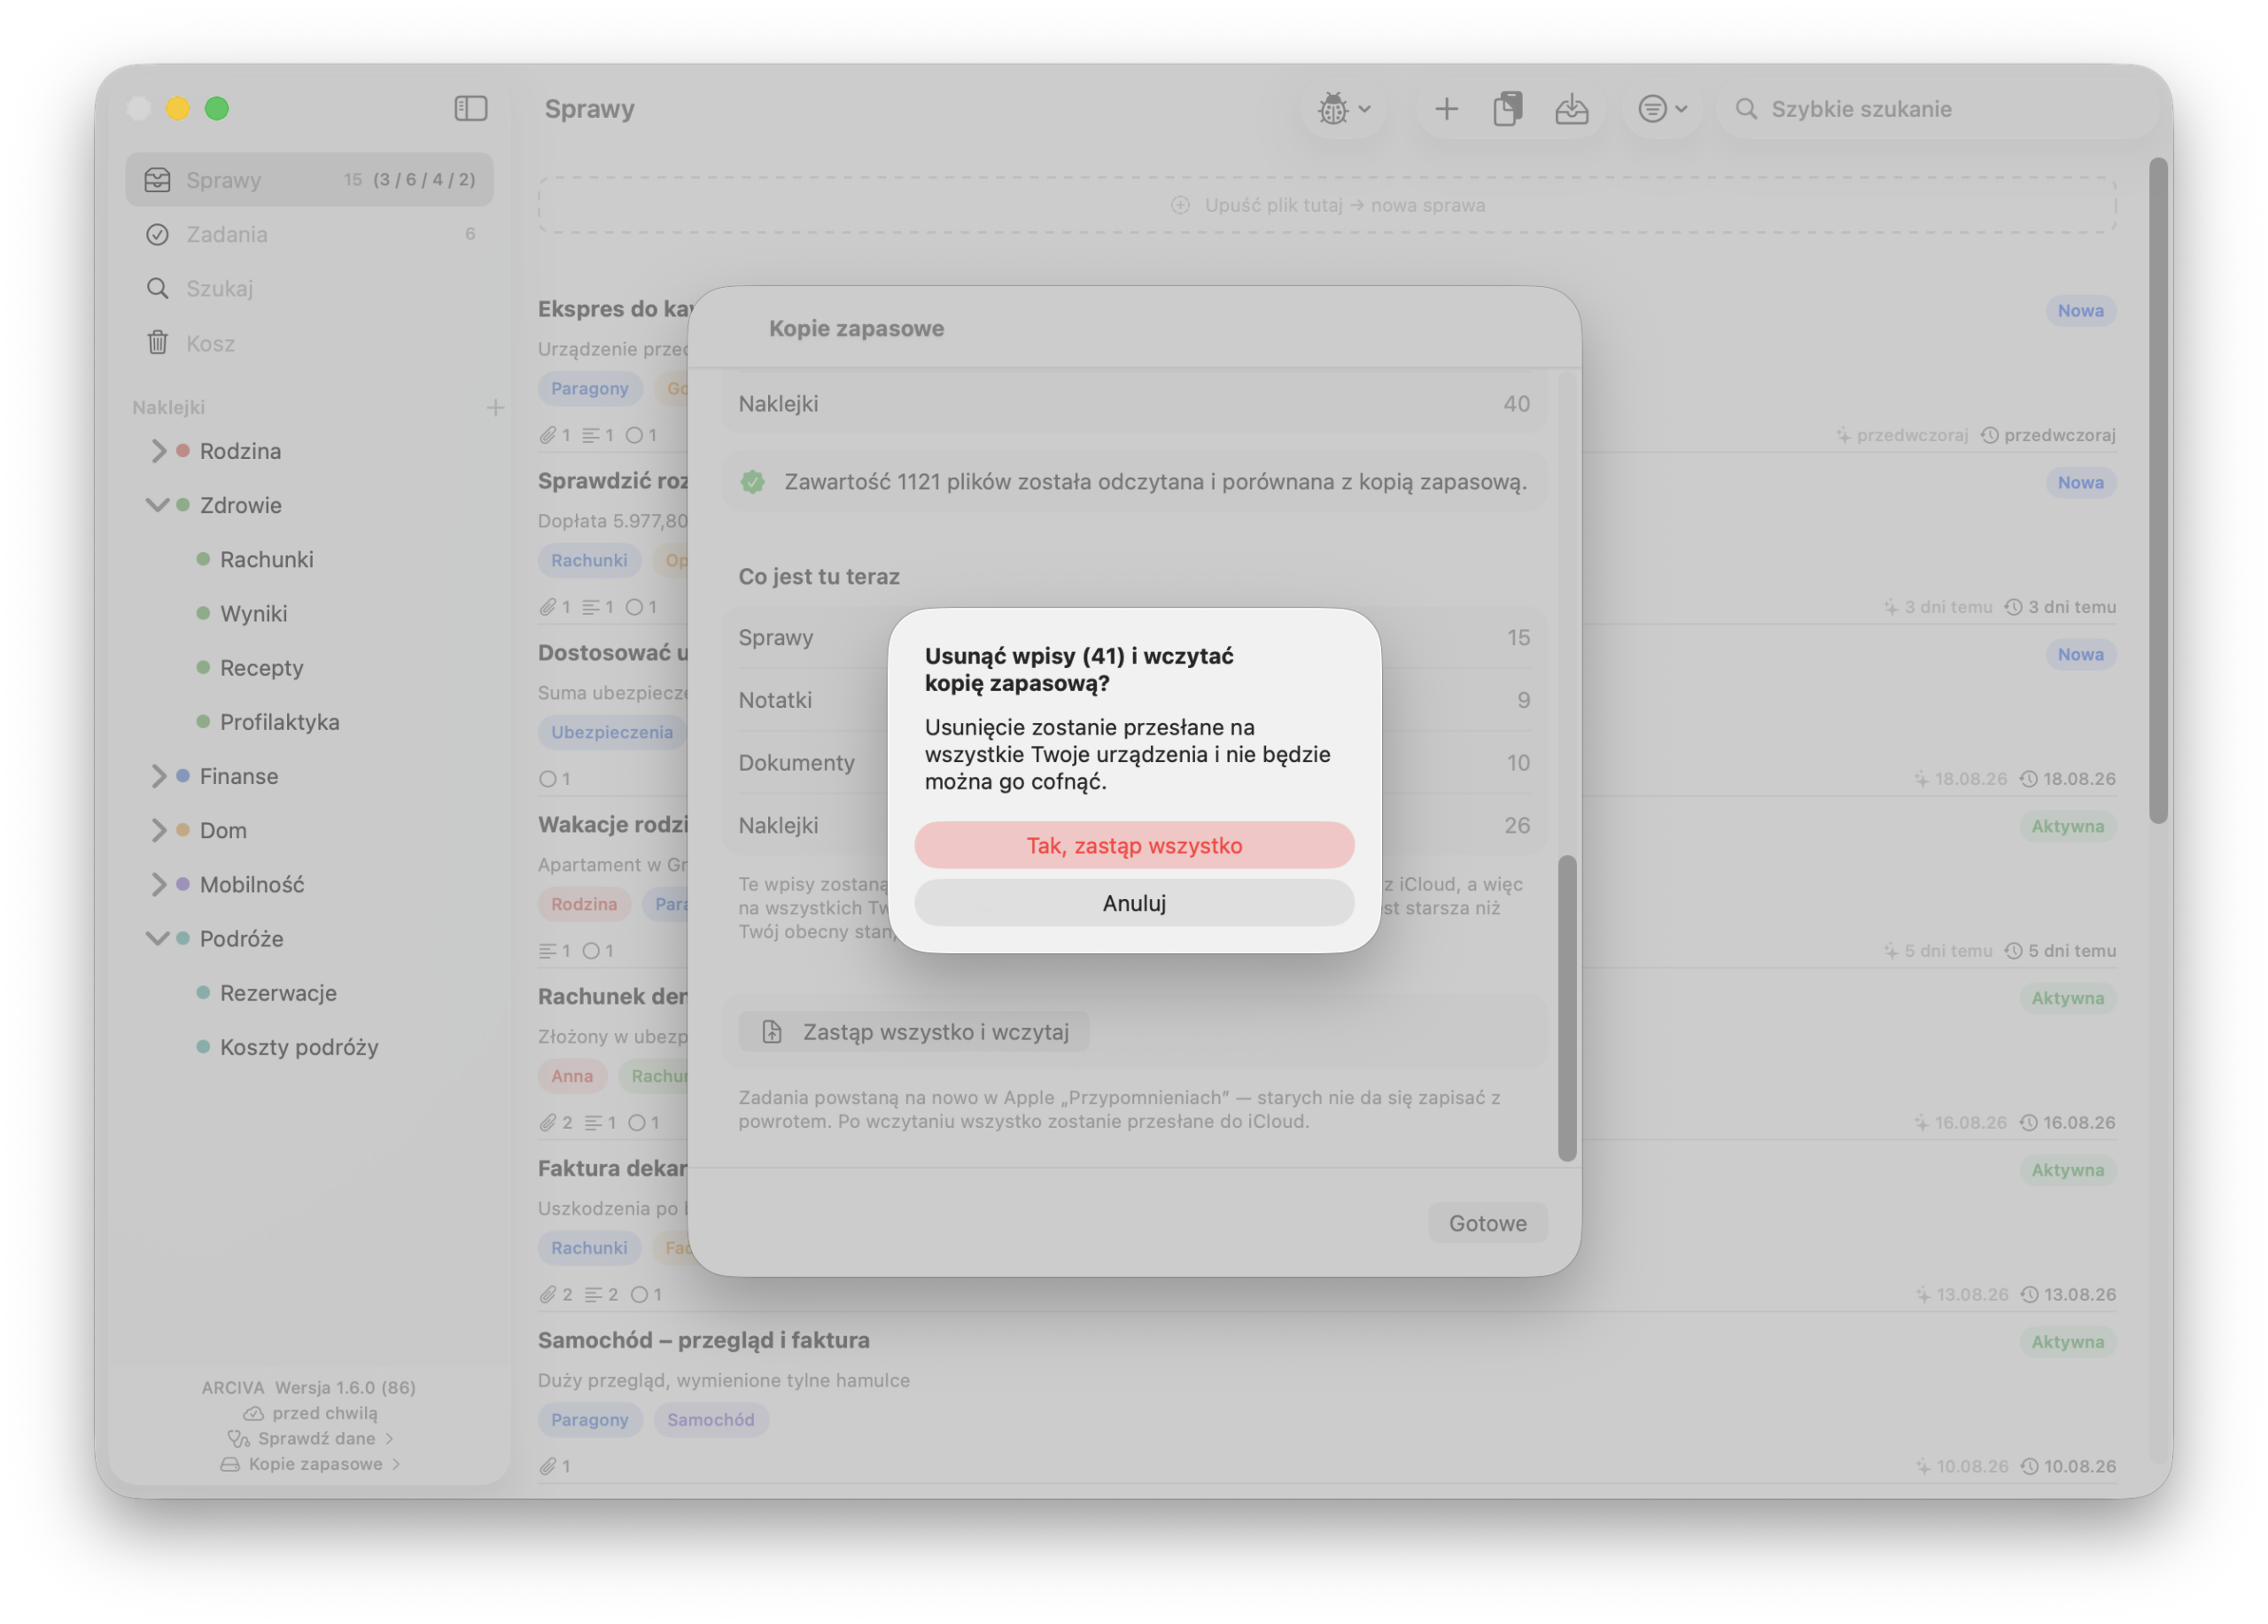The image size is (2268, 1624).
Task: Focus the 'Szybkie szukanie' search field
Action: pyautogui.click(x=1937, y=108)
